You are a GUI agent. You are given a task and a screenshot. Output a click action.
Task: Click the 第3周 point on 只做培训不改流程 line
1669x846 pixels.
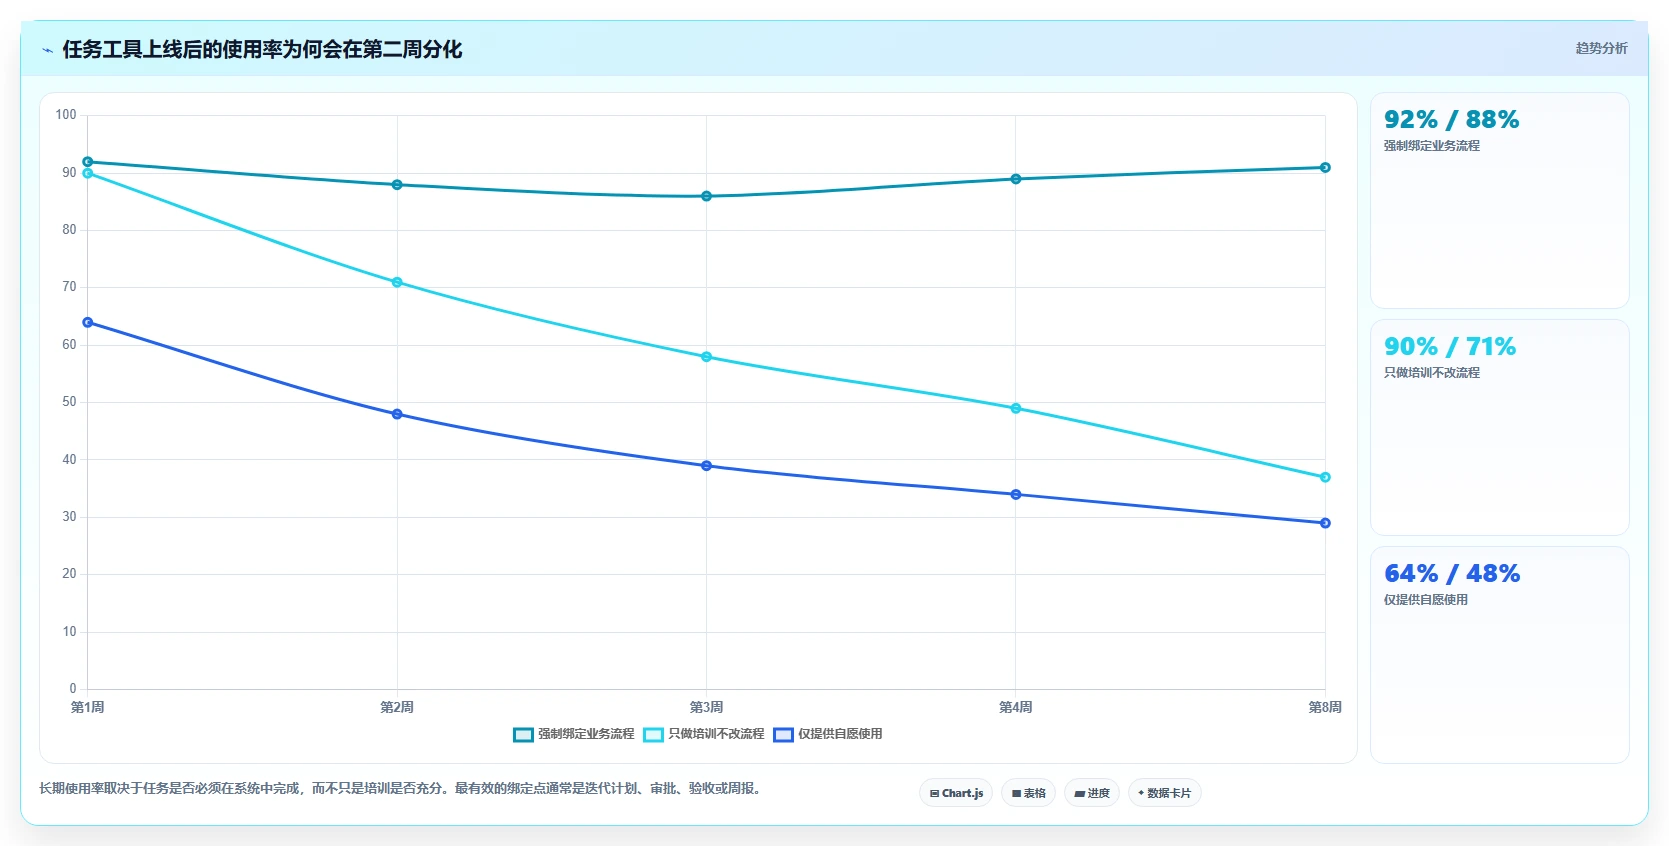706,357
